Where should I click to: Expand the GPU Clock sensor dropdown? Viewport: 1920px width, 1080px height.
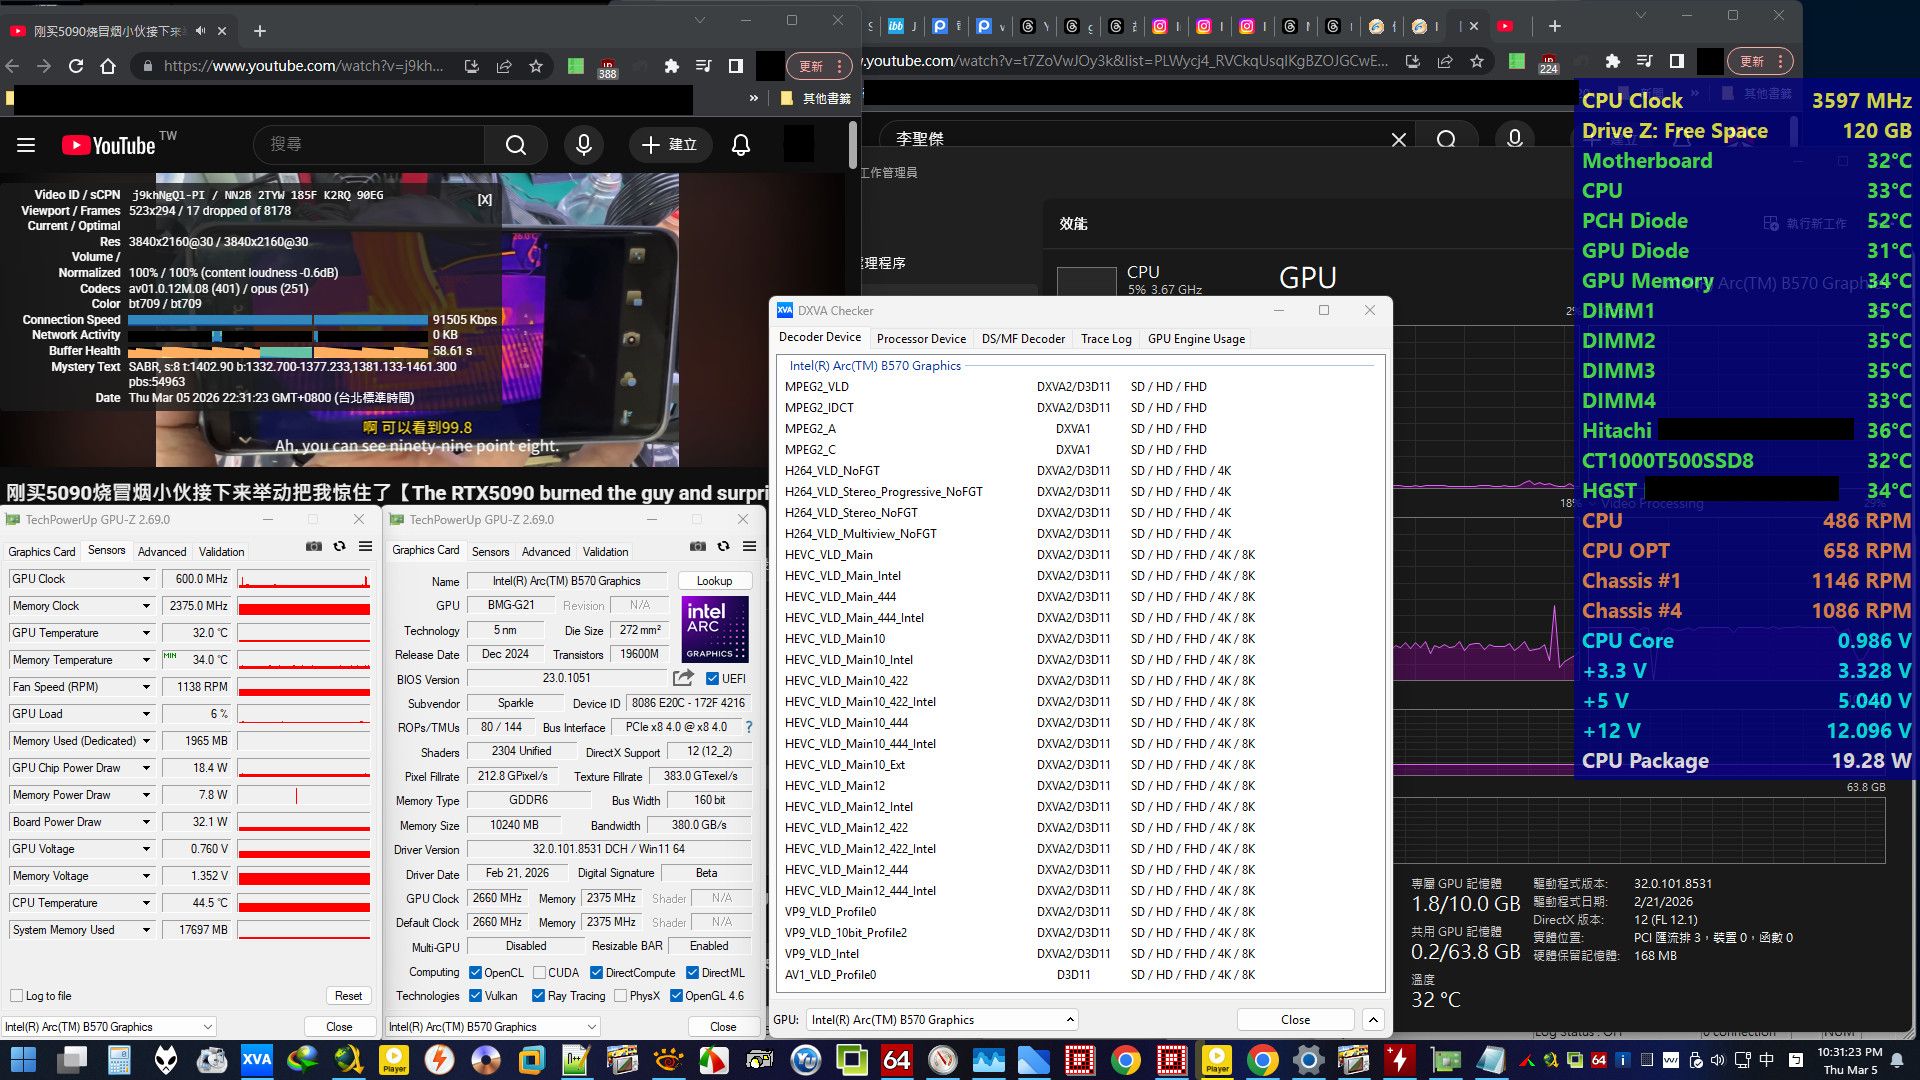coord(146,579)
